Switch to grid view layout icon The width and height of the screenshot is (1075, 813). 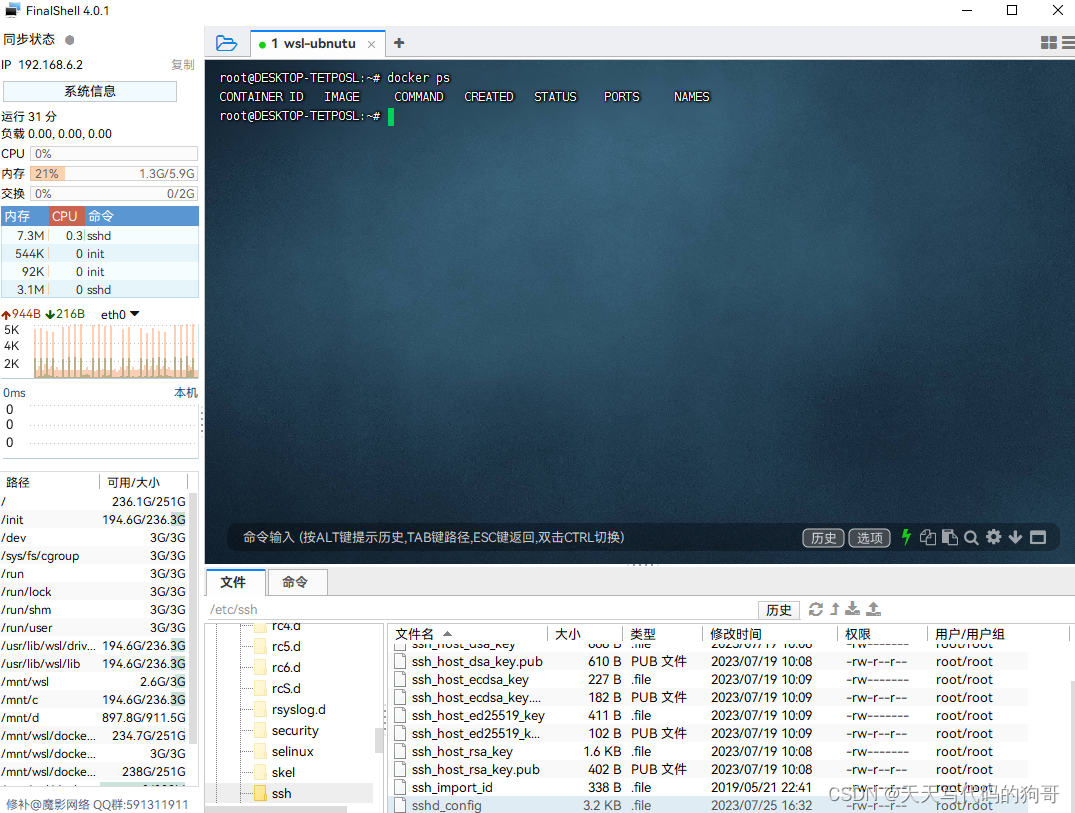pos(1048,43)
